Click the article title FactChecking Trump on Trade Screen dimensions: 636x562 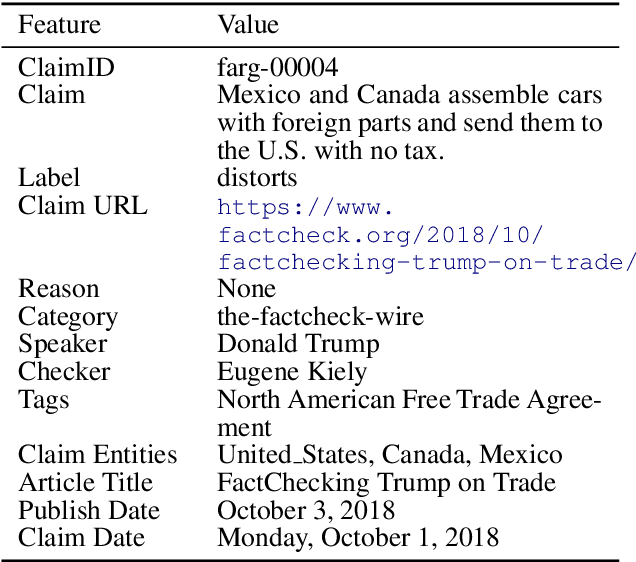[387, 482]
